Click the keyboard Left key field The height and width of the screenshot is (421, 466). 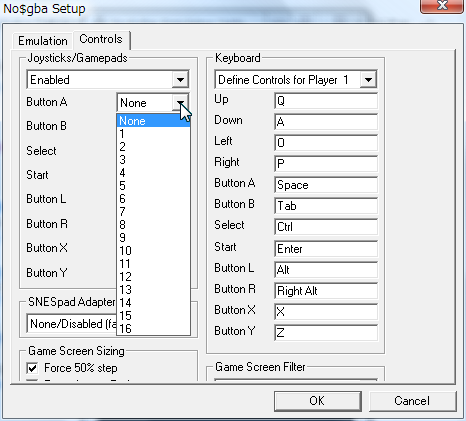click(326, 143)
